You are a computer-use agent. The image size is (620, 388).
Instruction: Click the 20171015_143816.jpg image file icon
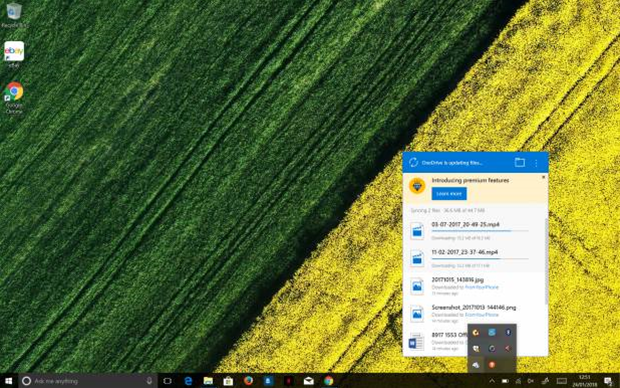pos(417,286)
